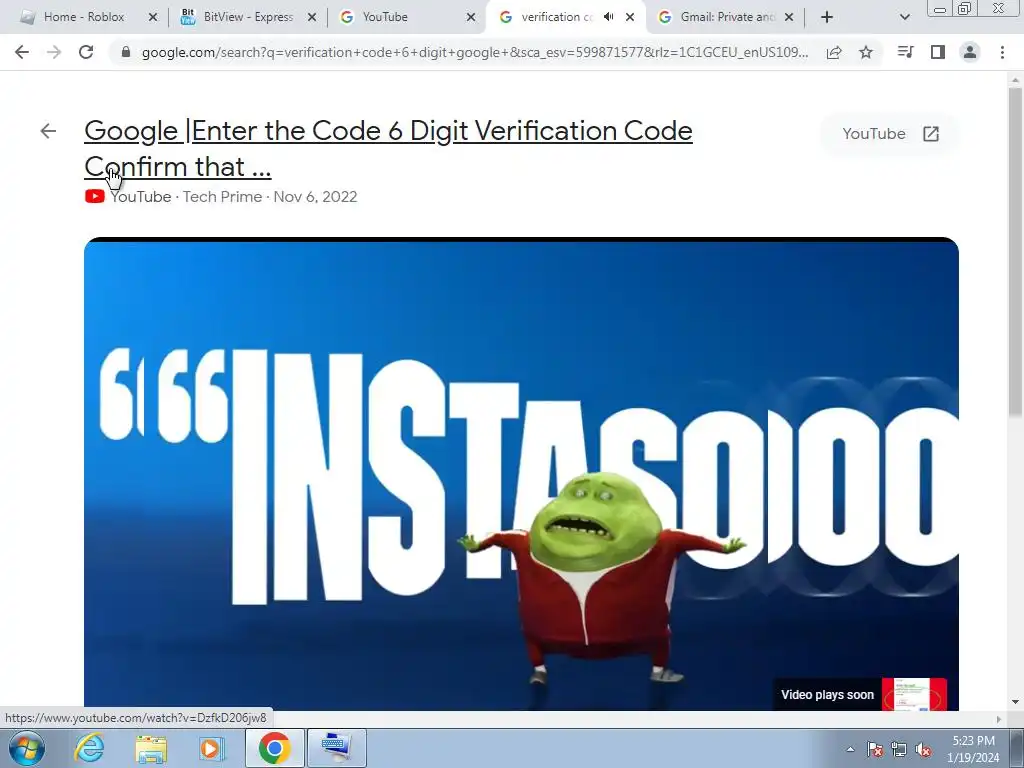This screenshot has height=768, width=1024.
Task: Open the Action Center flag icon
Action: (875, 749)
